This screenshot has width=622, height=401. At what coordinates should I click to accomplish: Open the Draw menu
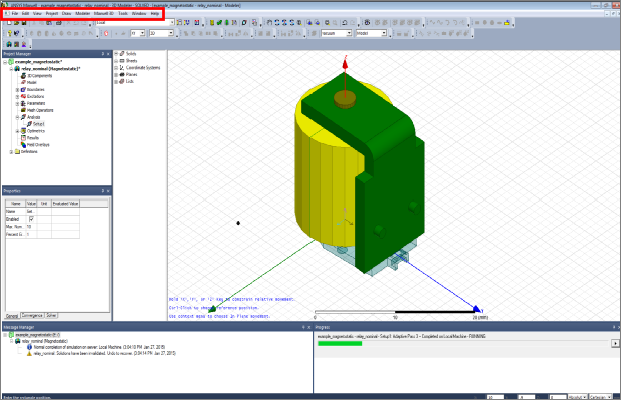66,13
